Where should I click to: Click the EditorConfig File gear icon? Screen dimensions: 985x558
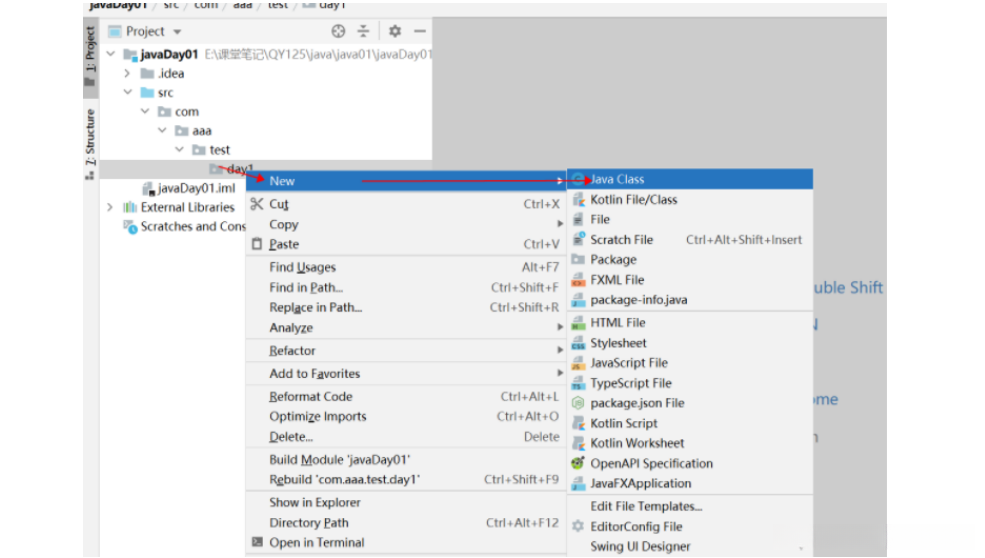(x=578, y=526)
